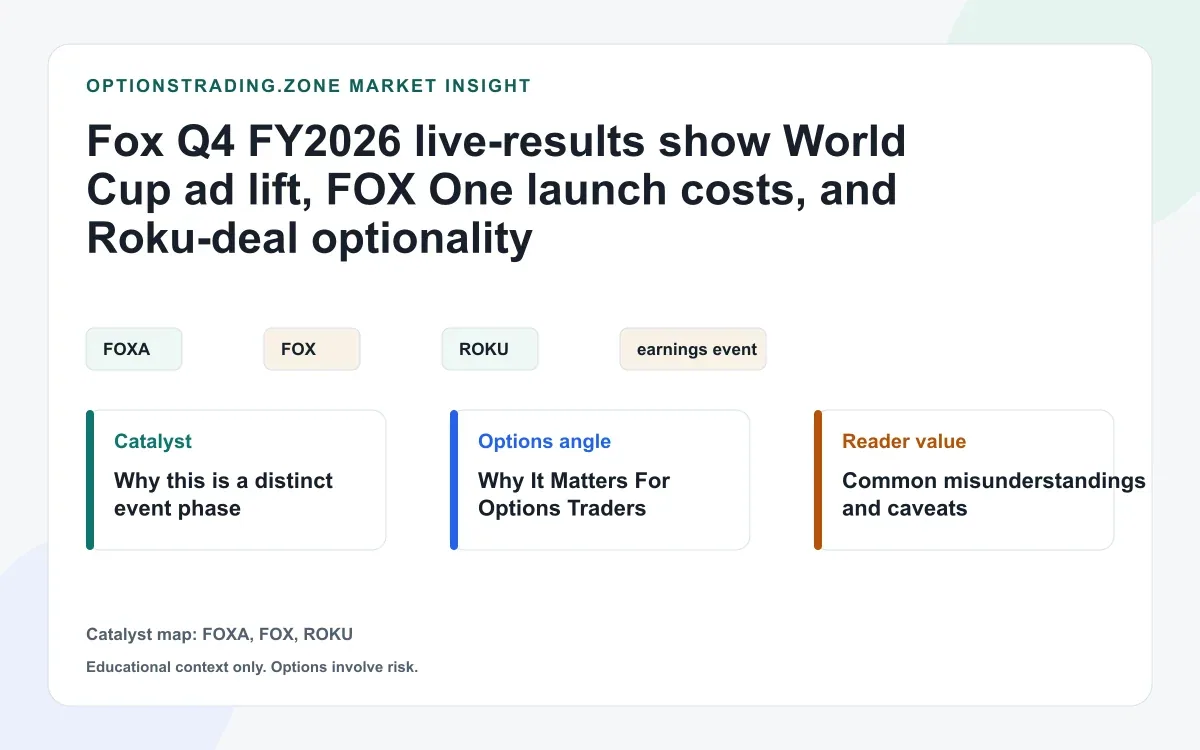
Task: Click the FOXA ticker tag
Action: point(134,349)
